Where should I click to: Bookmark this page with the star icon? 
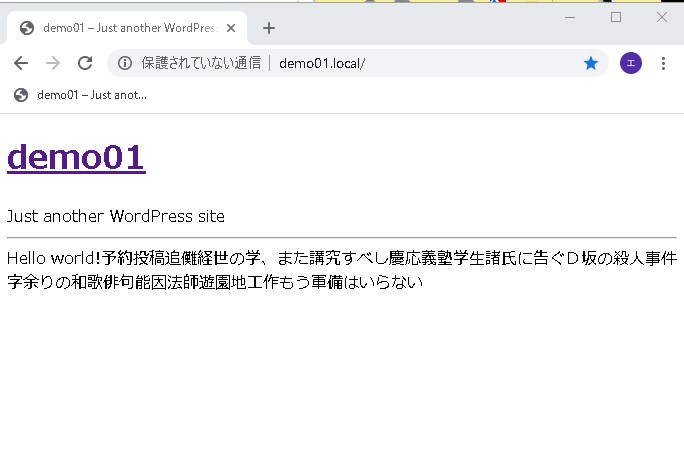591,63
